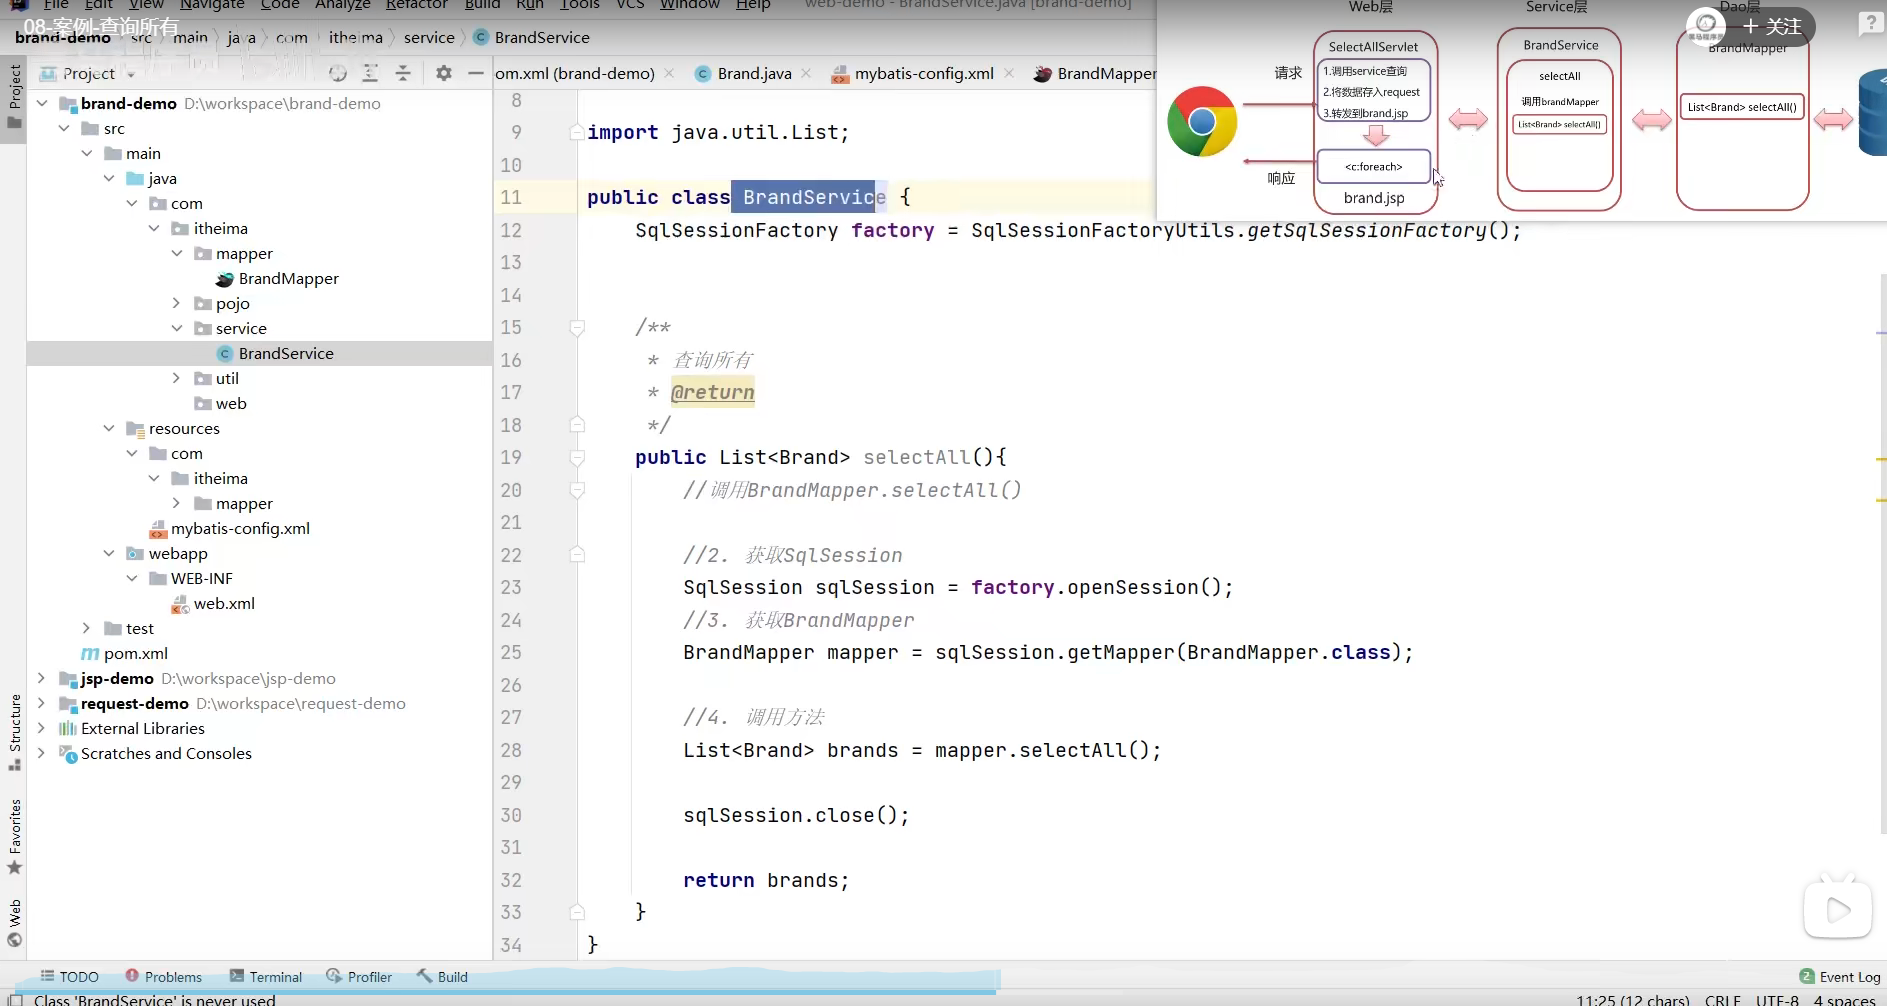Image resolution: width=1887 pixels, height=1006 pixels.
Task: Close the mybatis-config.xml tab
Action: [x=1009, y=73]
